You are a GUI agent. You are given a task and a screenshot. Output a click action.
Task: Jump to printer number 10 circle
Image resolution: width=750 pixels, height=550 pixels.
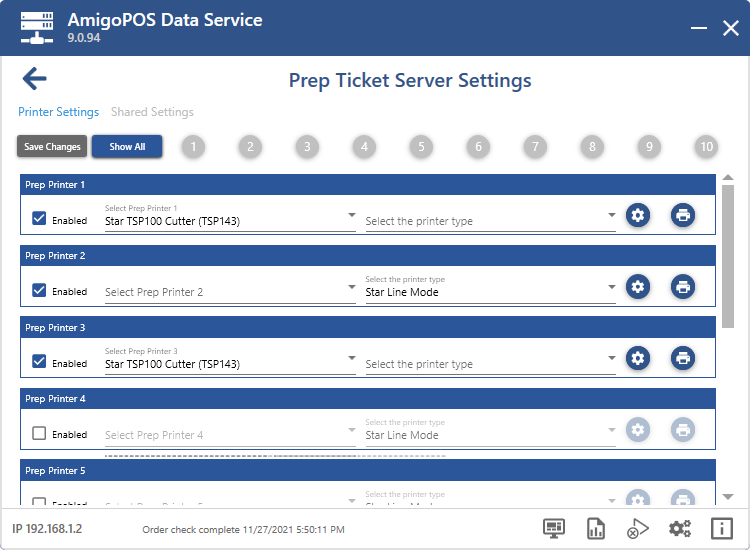point(706,146)
